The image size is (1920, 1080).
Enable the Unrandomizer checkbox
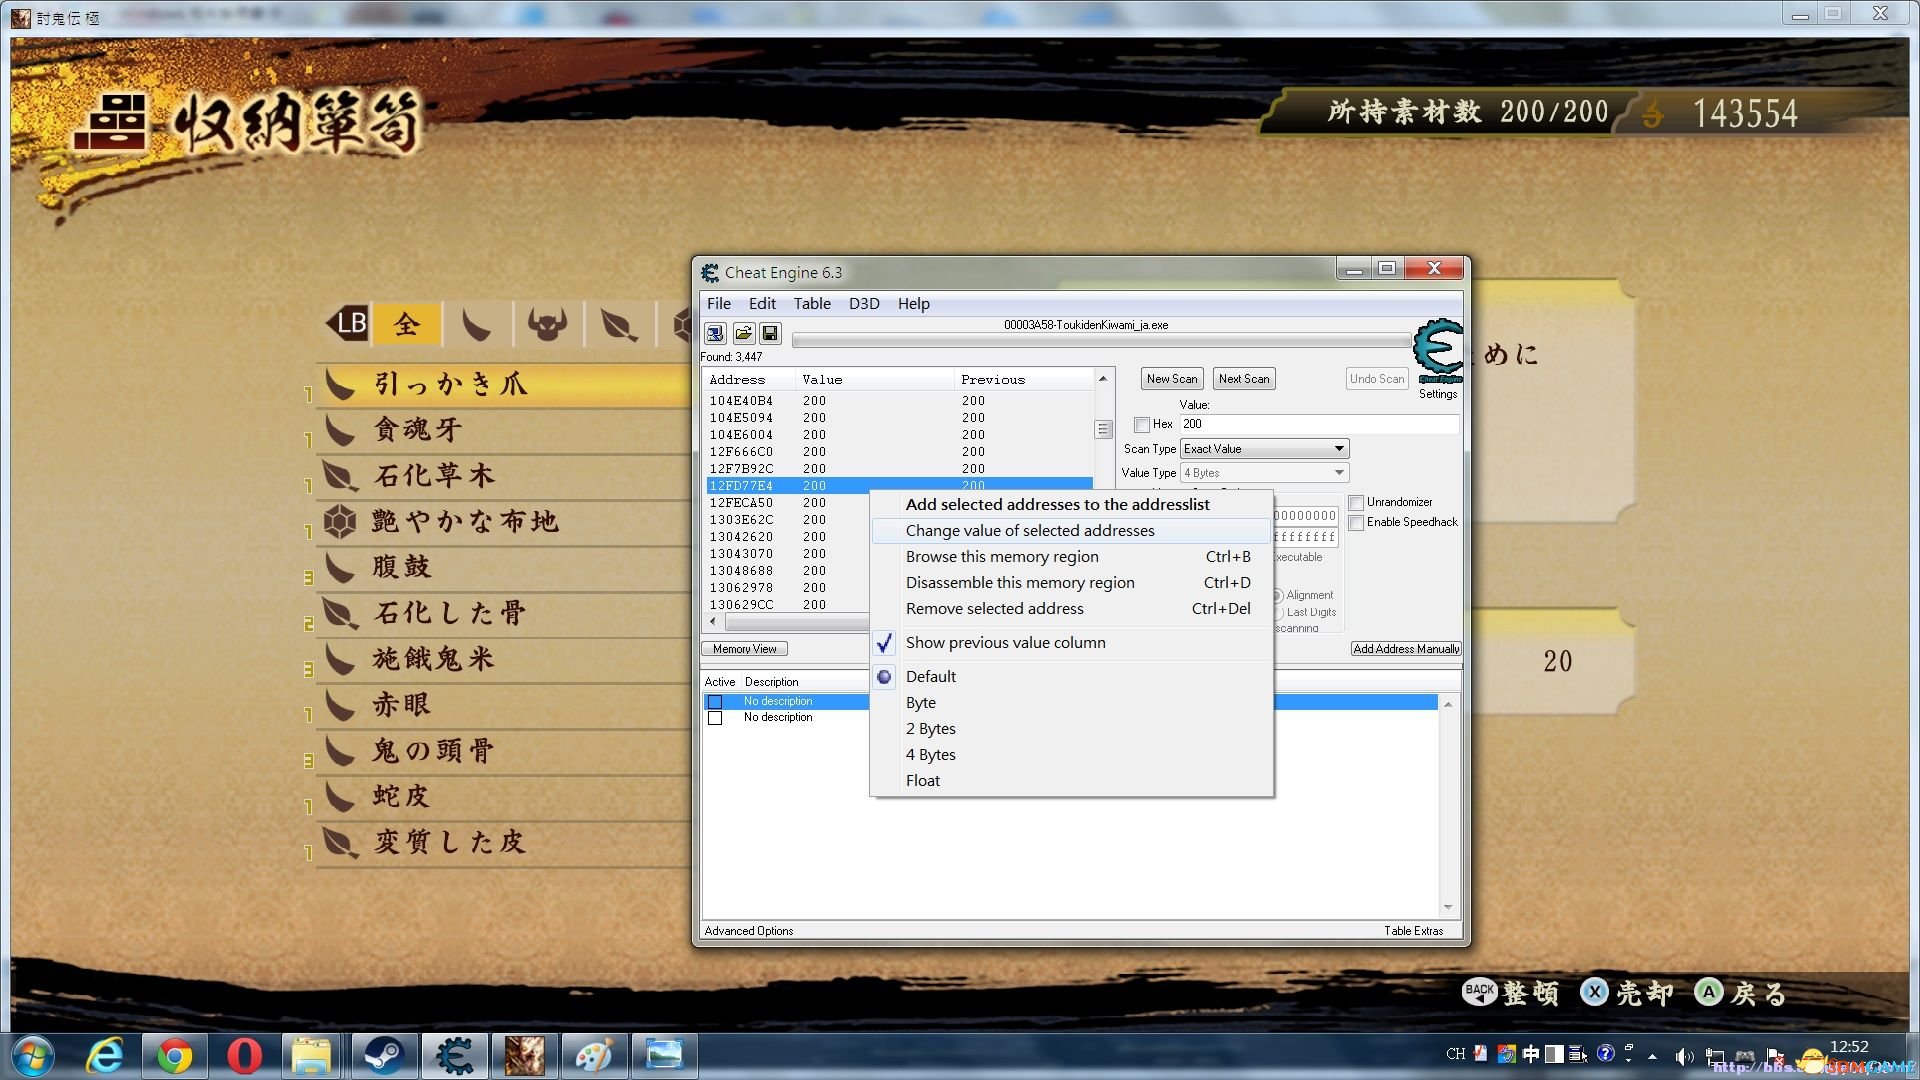click(1356, 503)
